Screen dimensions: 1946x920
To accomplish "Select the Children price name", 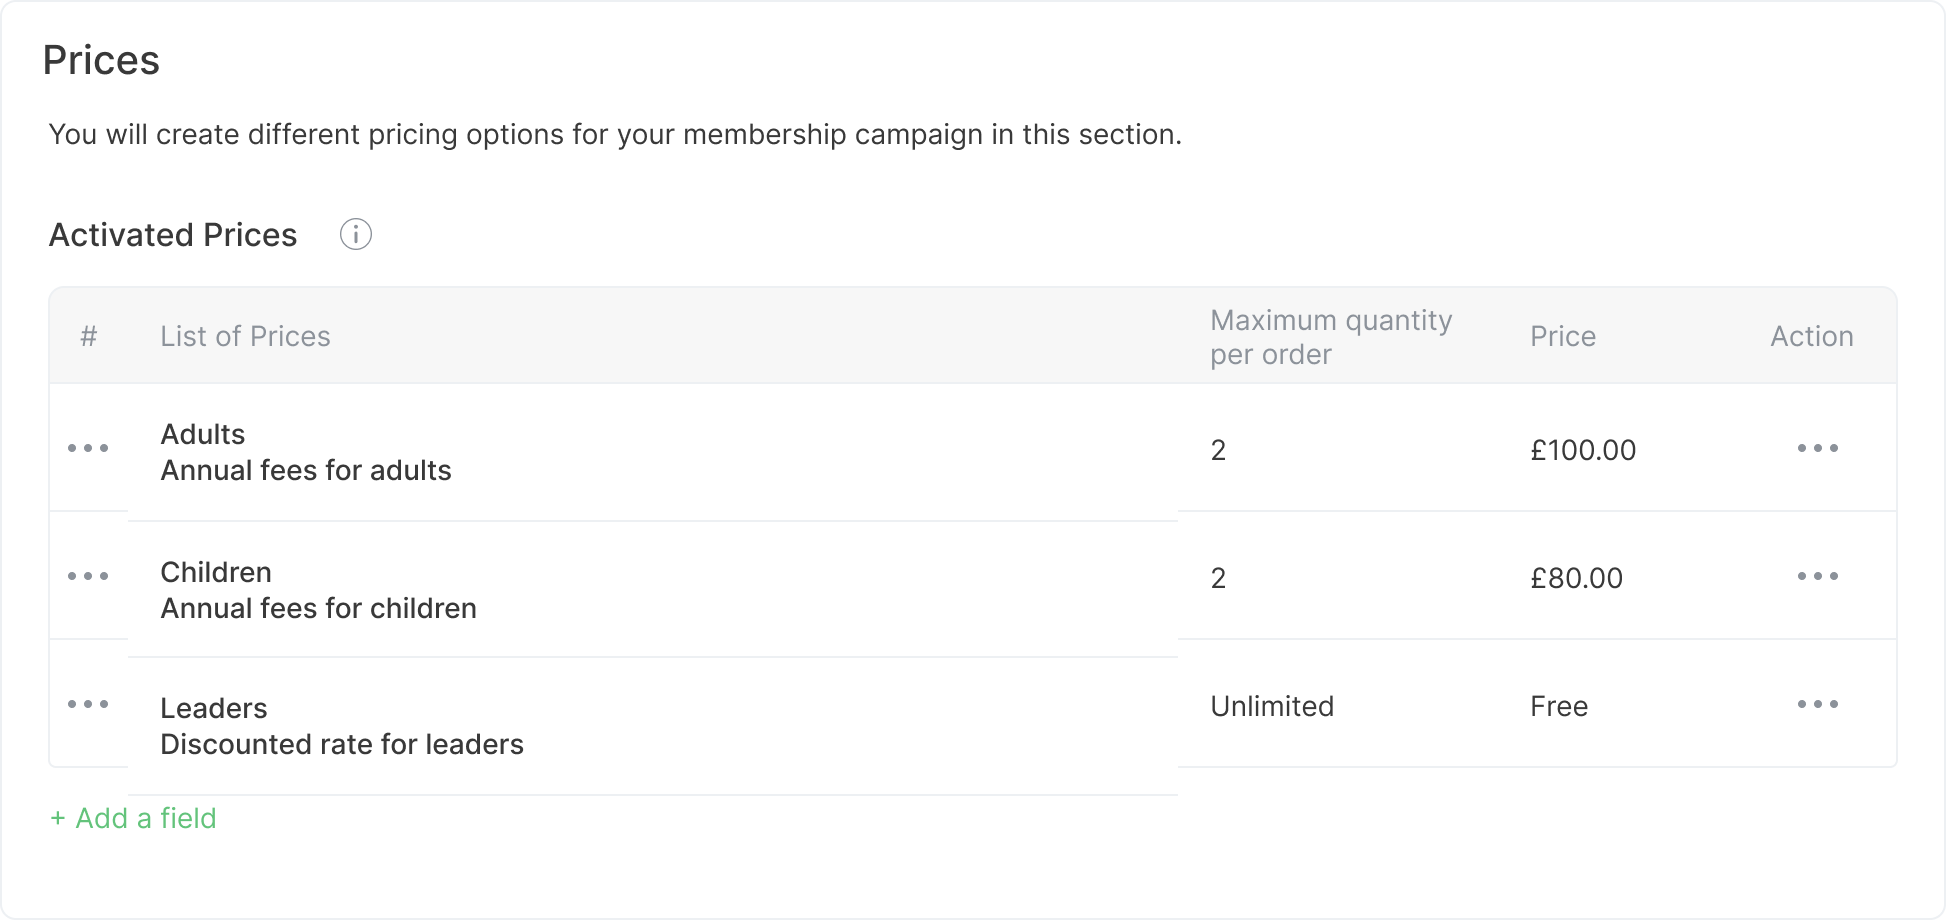I will pyautogui.click(x=216, y=572).
